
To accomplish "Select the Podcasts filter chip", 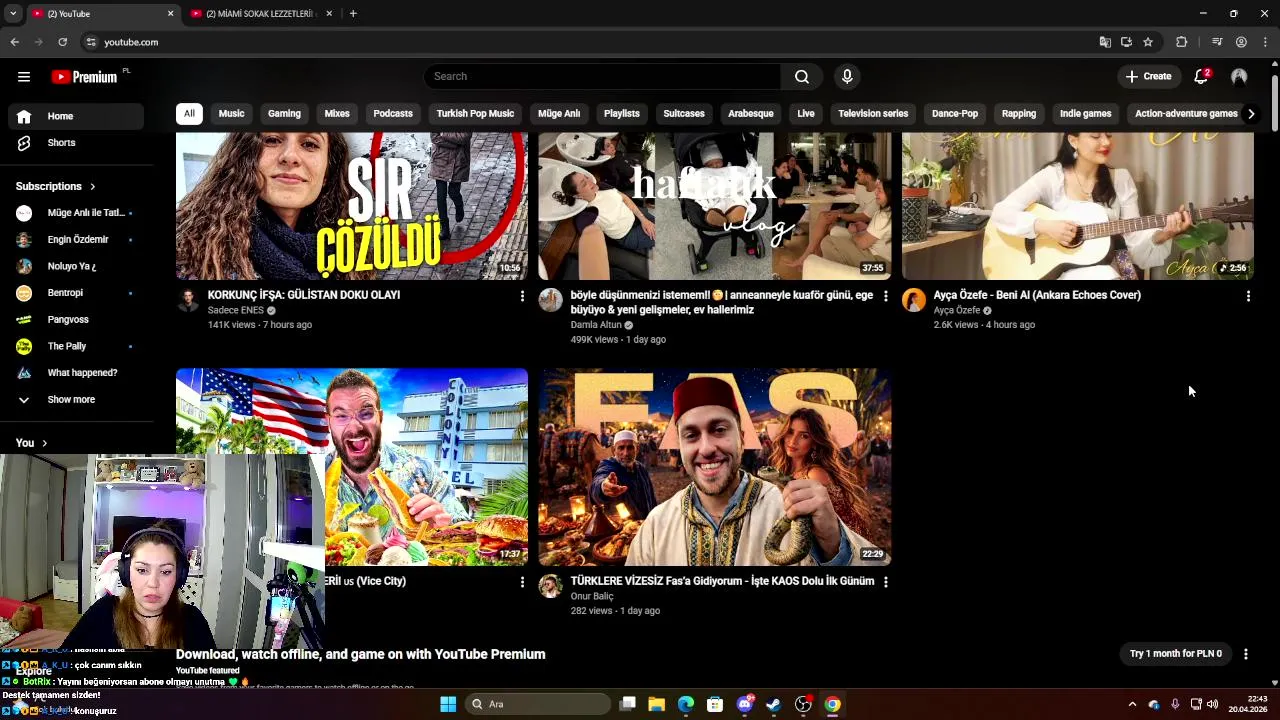I will 393,114.
